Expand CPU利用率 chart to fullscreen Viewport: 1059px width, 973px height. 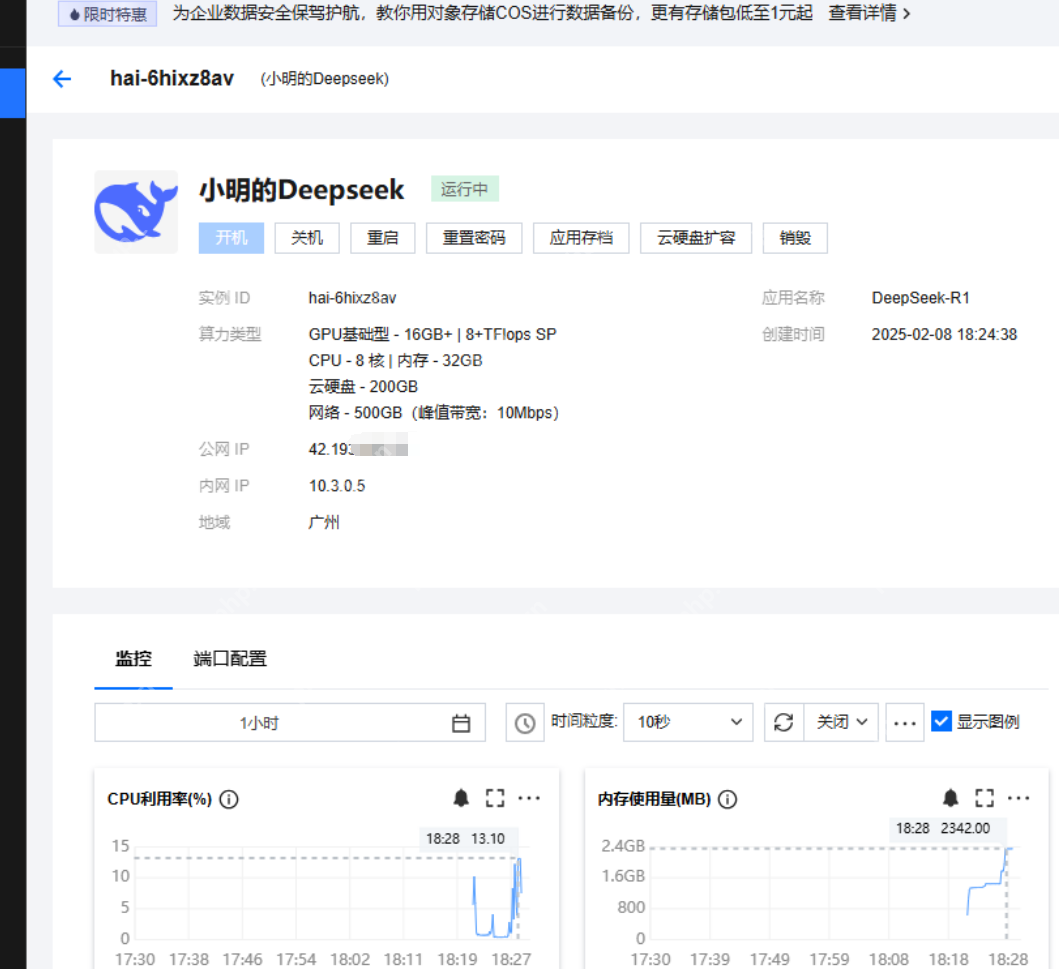[495, 798]
